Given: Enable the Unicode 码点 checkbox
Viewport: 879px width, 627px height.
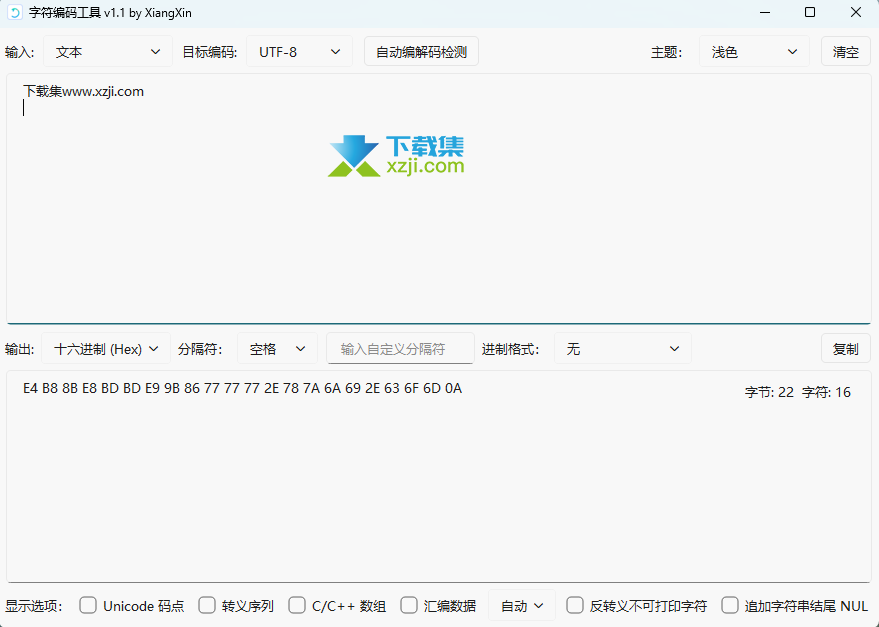Looking at the screenshot, I should [x=88, y=605].
